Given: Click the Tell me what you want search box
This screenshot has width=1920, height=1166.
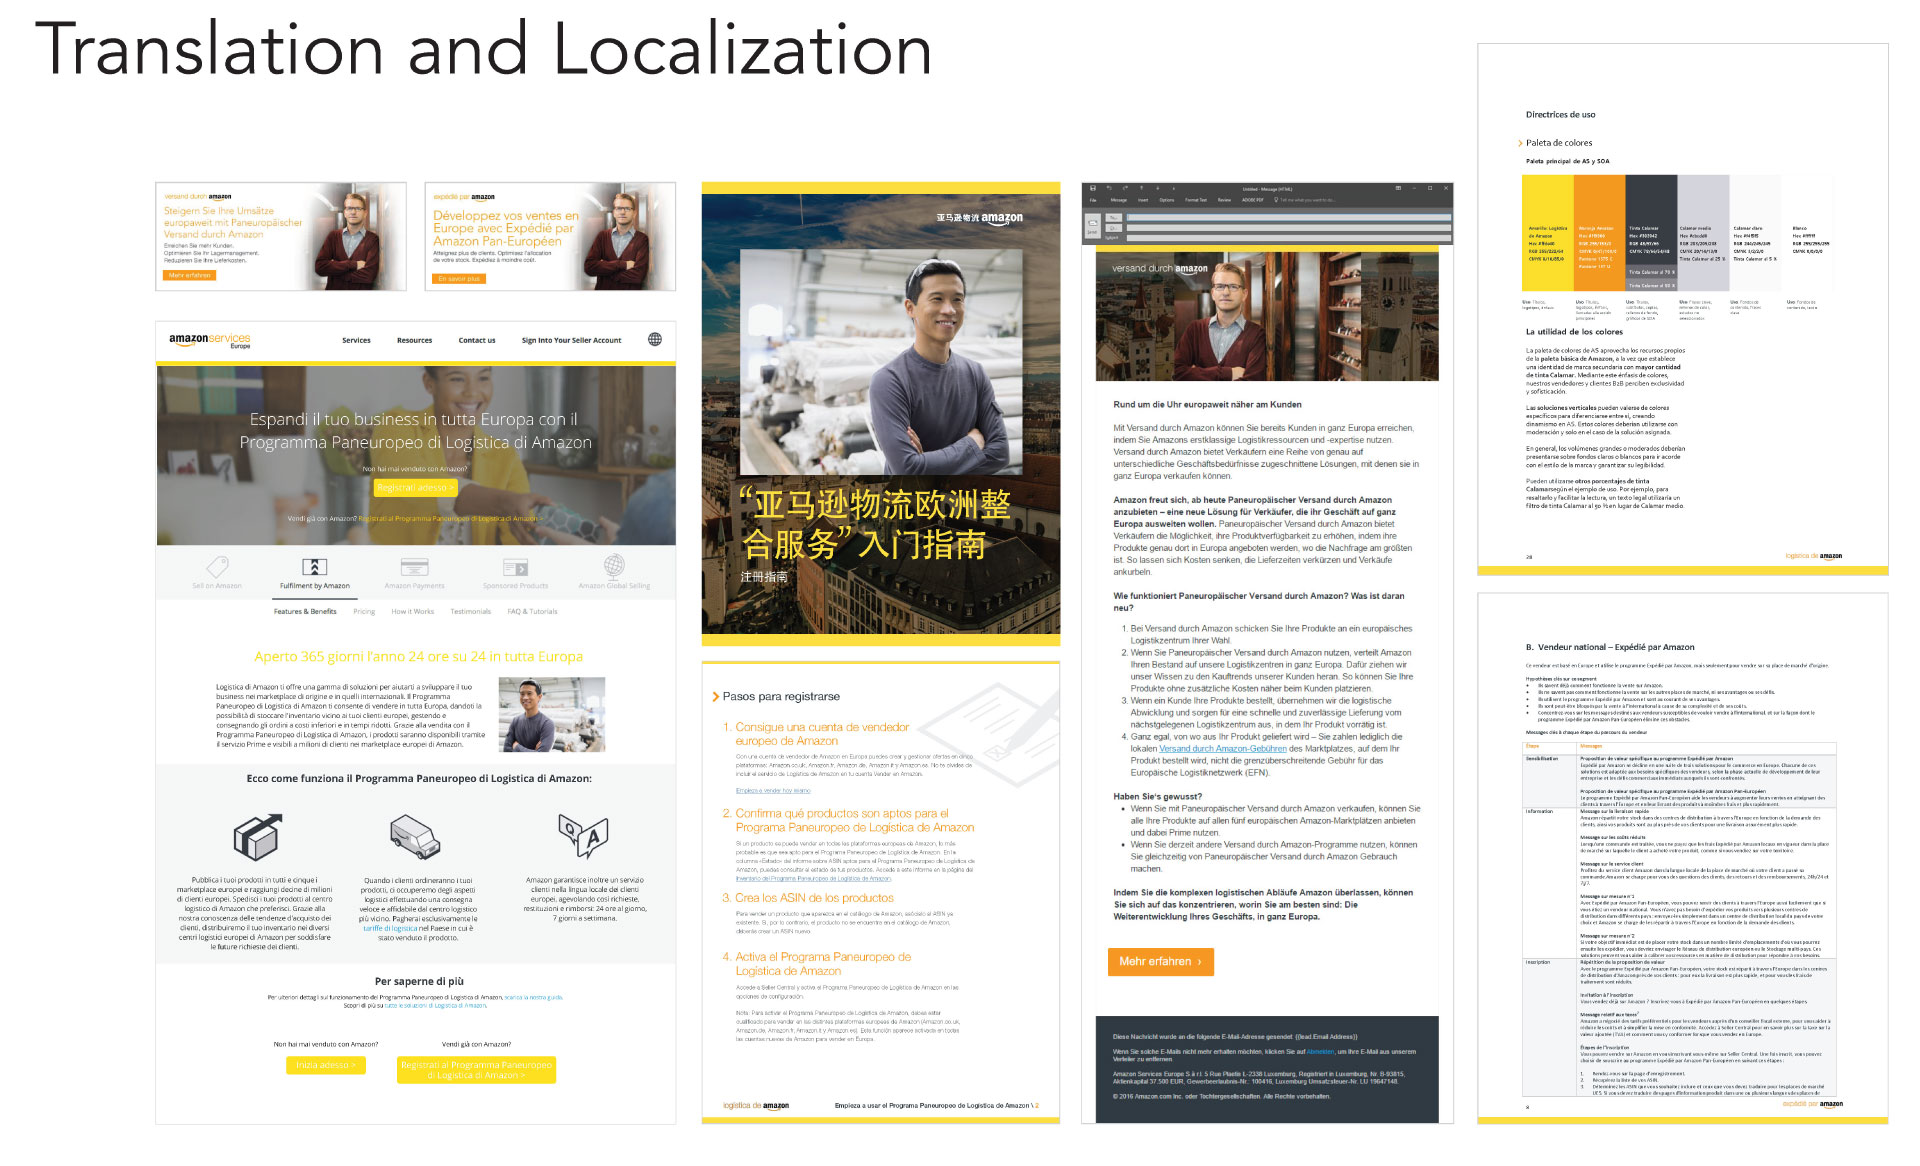Looking at the screenshot, I should point(1305,200).
